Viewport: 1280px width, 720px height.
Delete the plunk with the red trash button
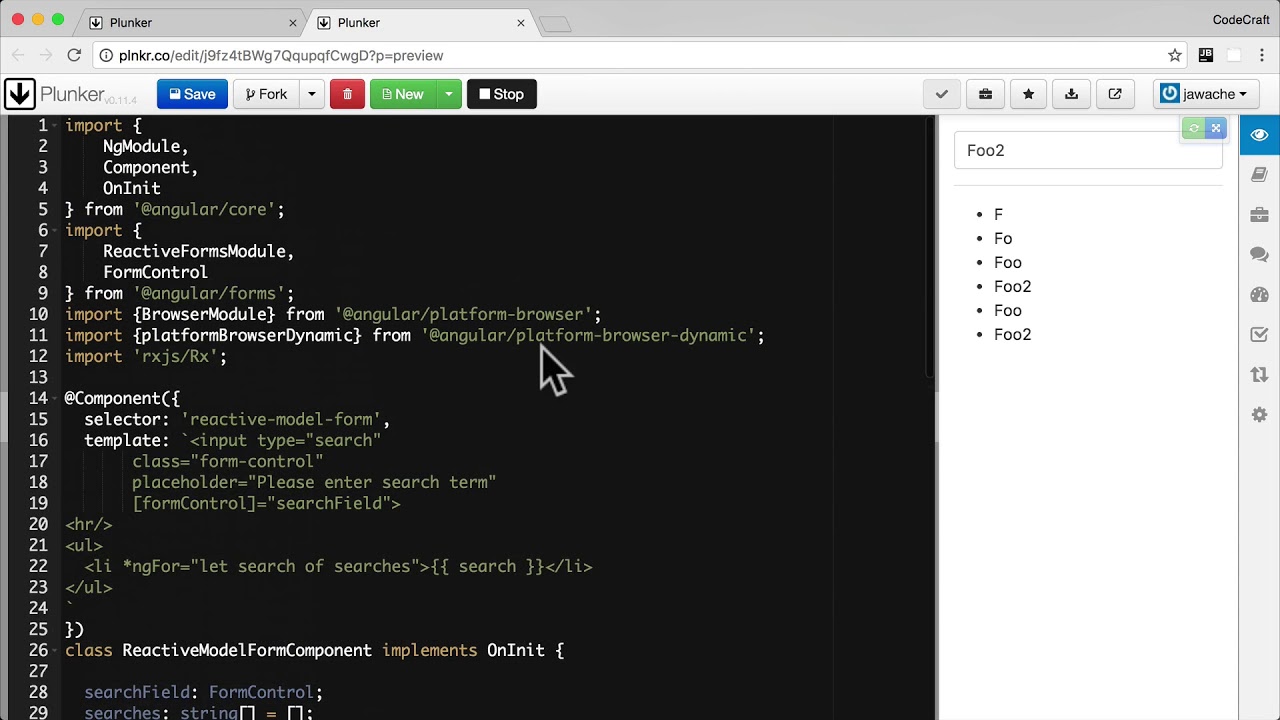tap(347, 94)
